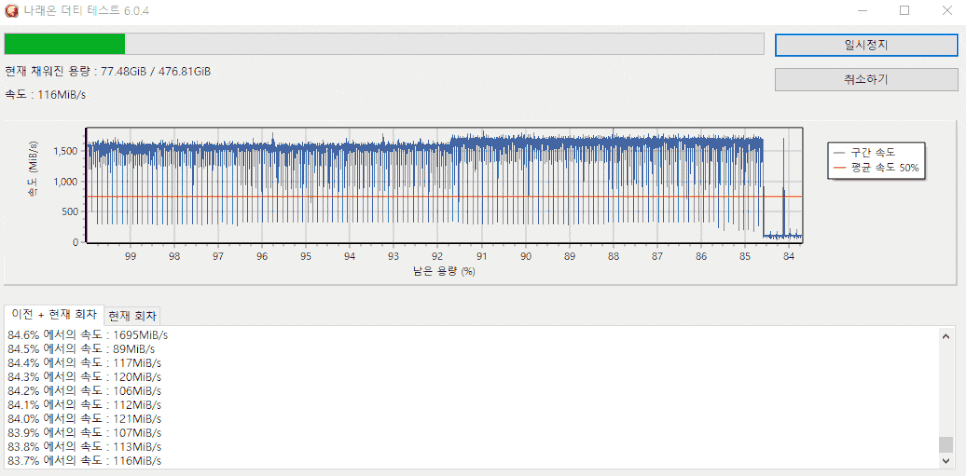Click the 일시정지 pause button
Image resolution: width=966 pixels, height=476 pixels.
pos(866,45)
